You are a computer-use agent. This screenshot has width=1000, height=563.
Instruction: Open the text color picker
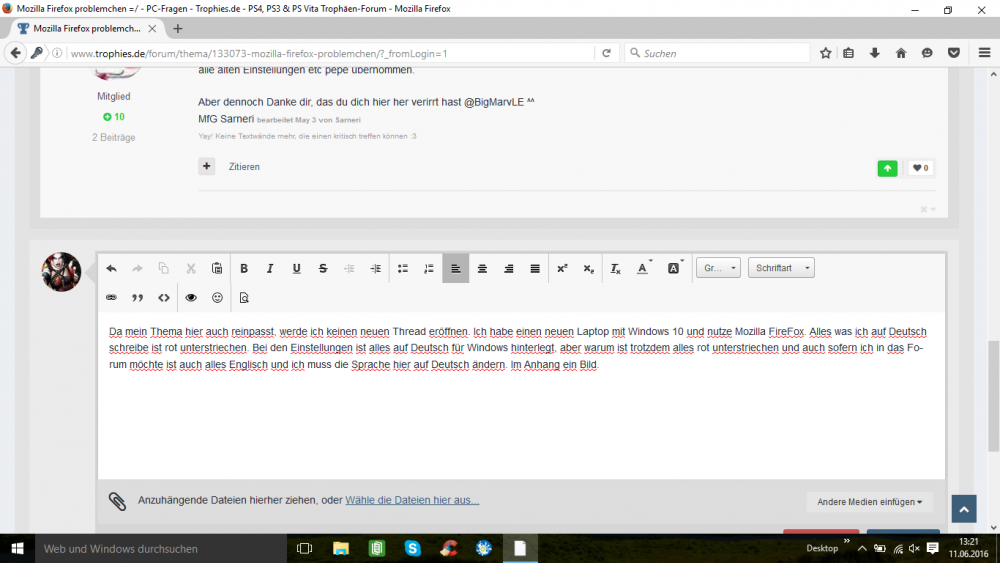[644, 268]
